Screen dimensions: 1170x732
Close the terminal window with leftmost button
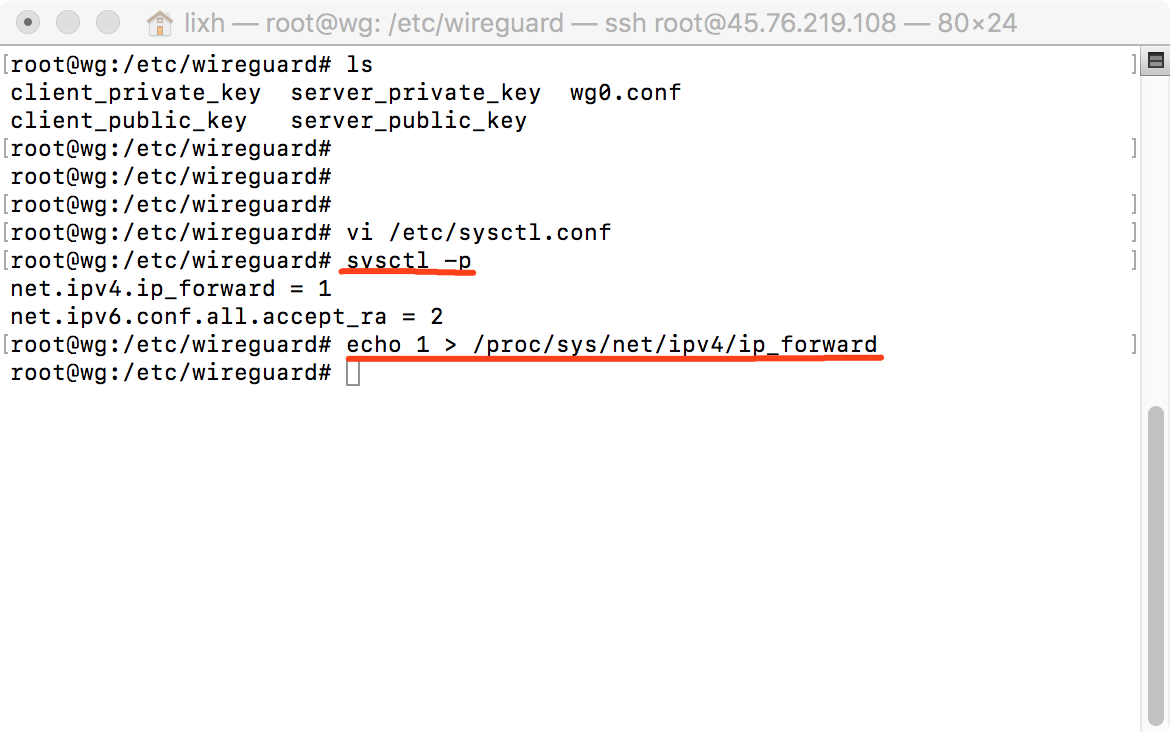tap(28, 22)
